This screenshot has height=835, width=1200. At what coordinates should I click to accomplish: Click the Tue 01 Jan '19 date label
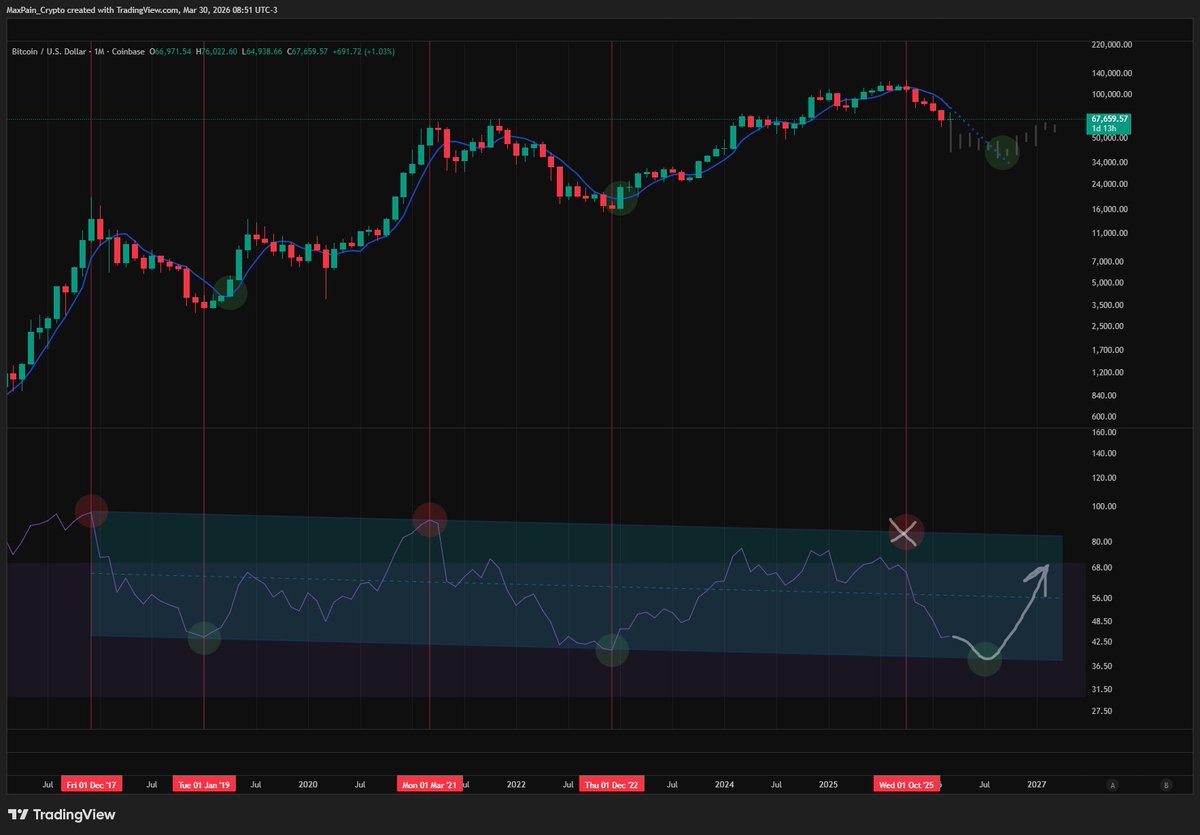tap(204, 785)
